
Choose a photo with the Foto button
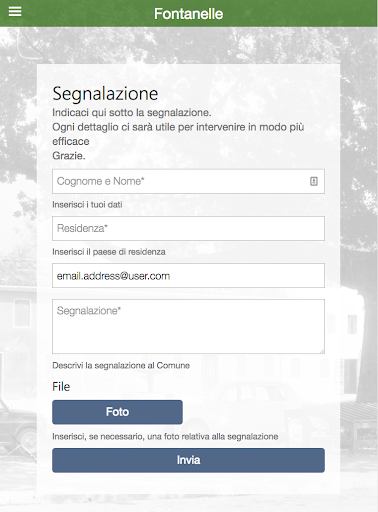tap(117, 412)
